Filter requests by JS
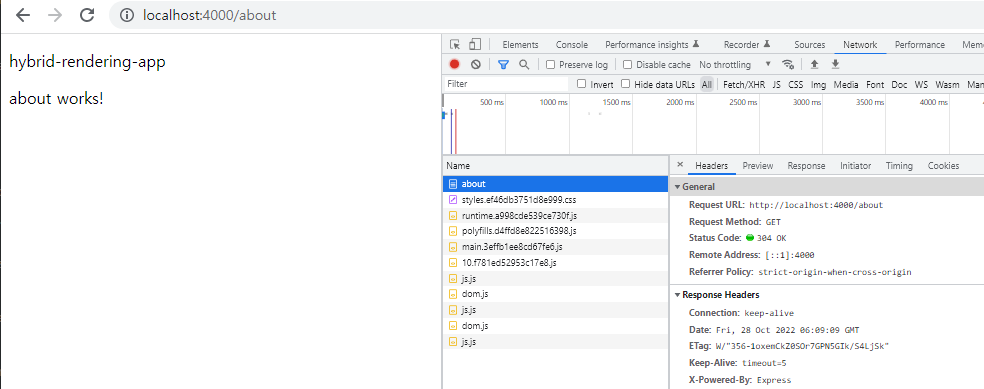The image size is (984, 389). [776, 84]
